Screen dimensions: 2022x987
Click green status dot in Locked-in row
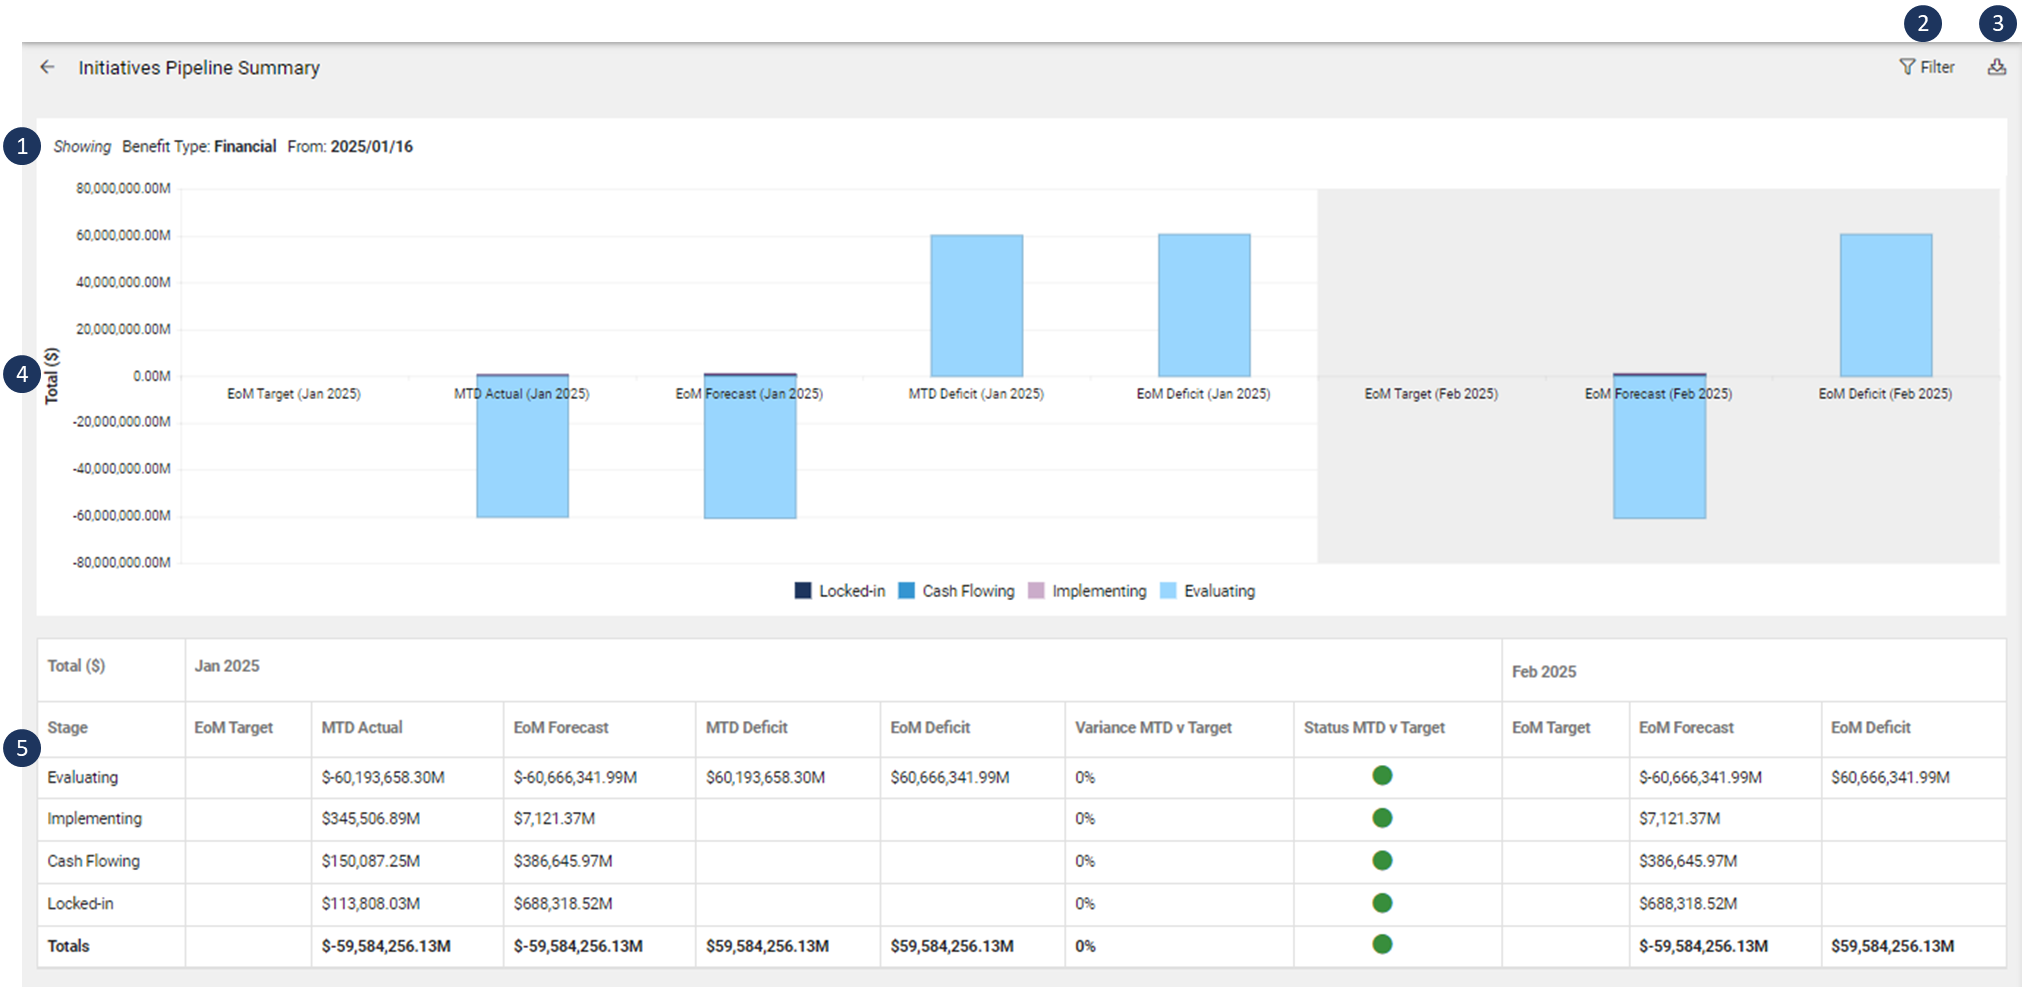point(1382,903)
